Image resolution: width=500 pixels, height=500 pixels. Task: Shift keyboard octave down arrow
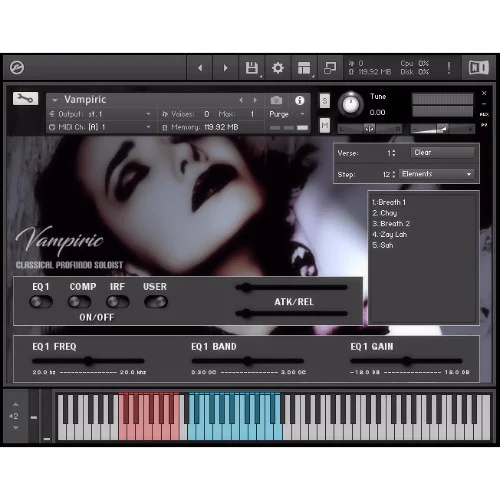point(15,428)
